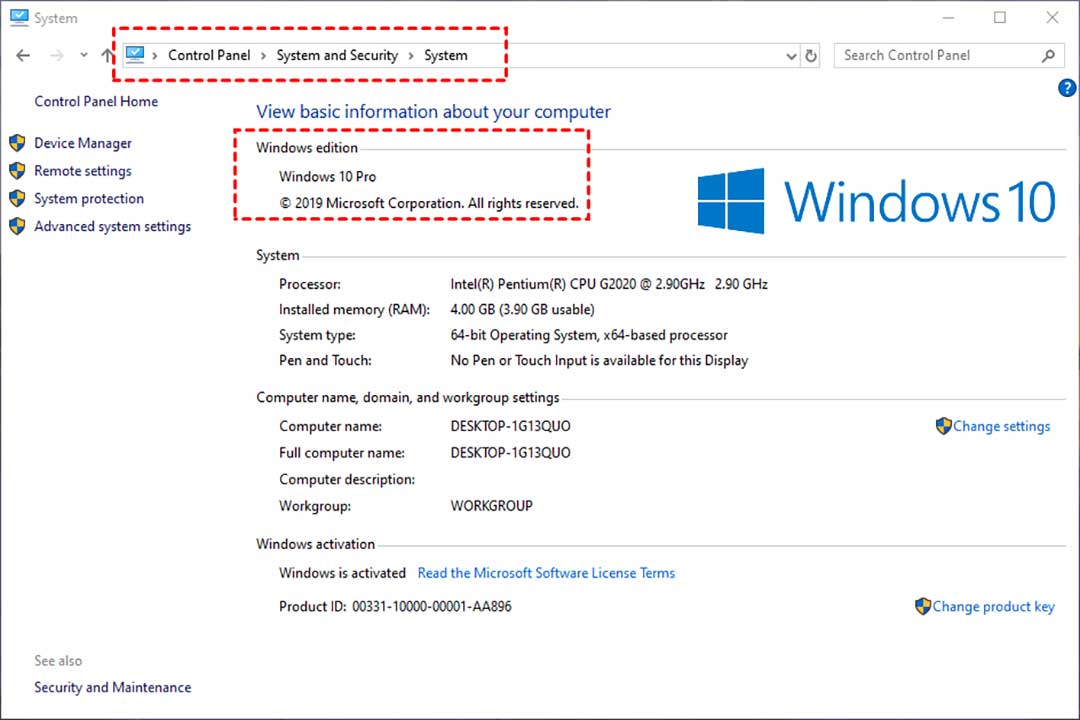Click the System icon in the title bar
The height and width of the screenshot is (720, 1080).
[x=19, y=17]
